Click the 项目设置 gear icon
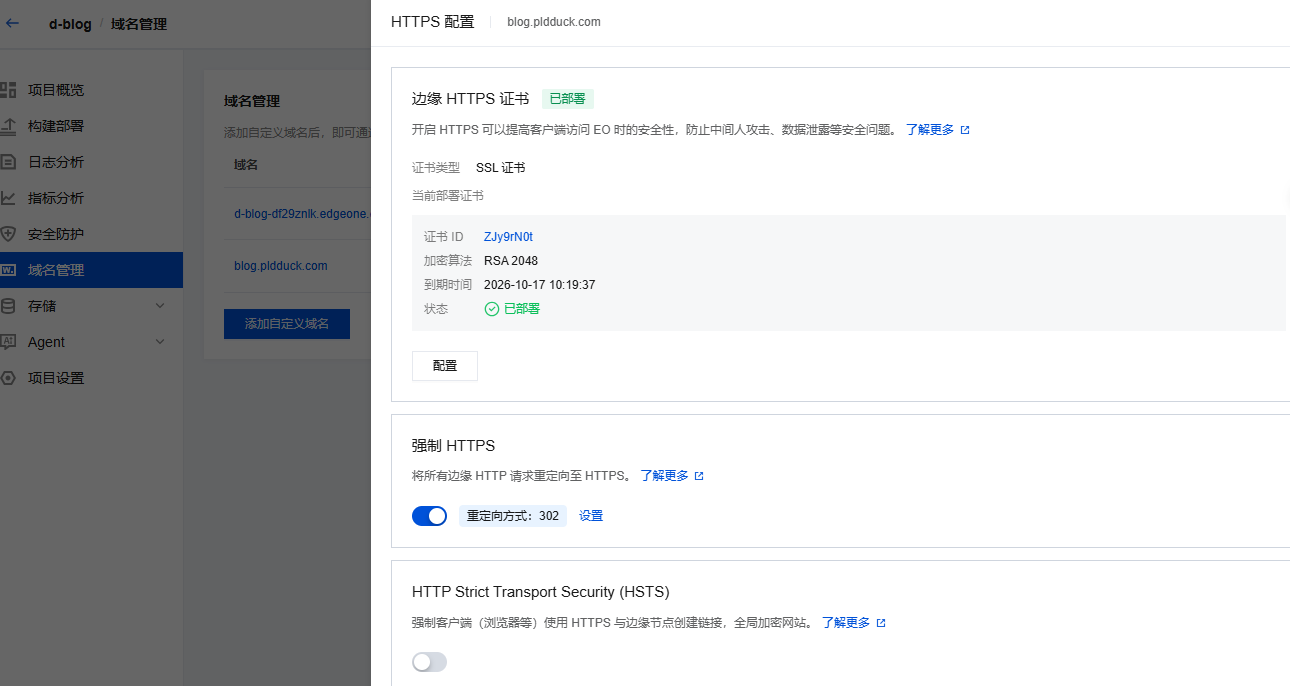This screenshot has height=686, width=1290. click(8, 378)
